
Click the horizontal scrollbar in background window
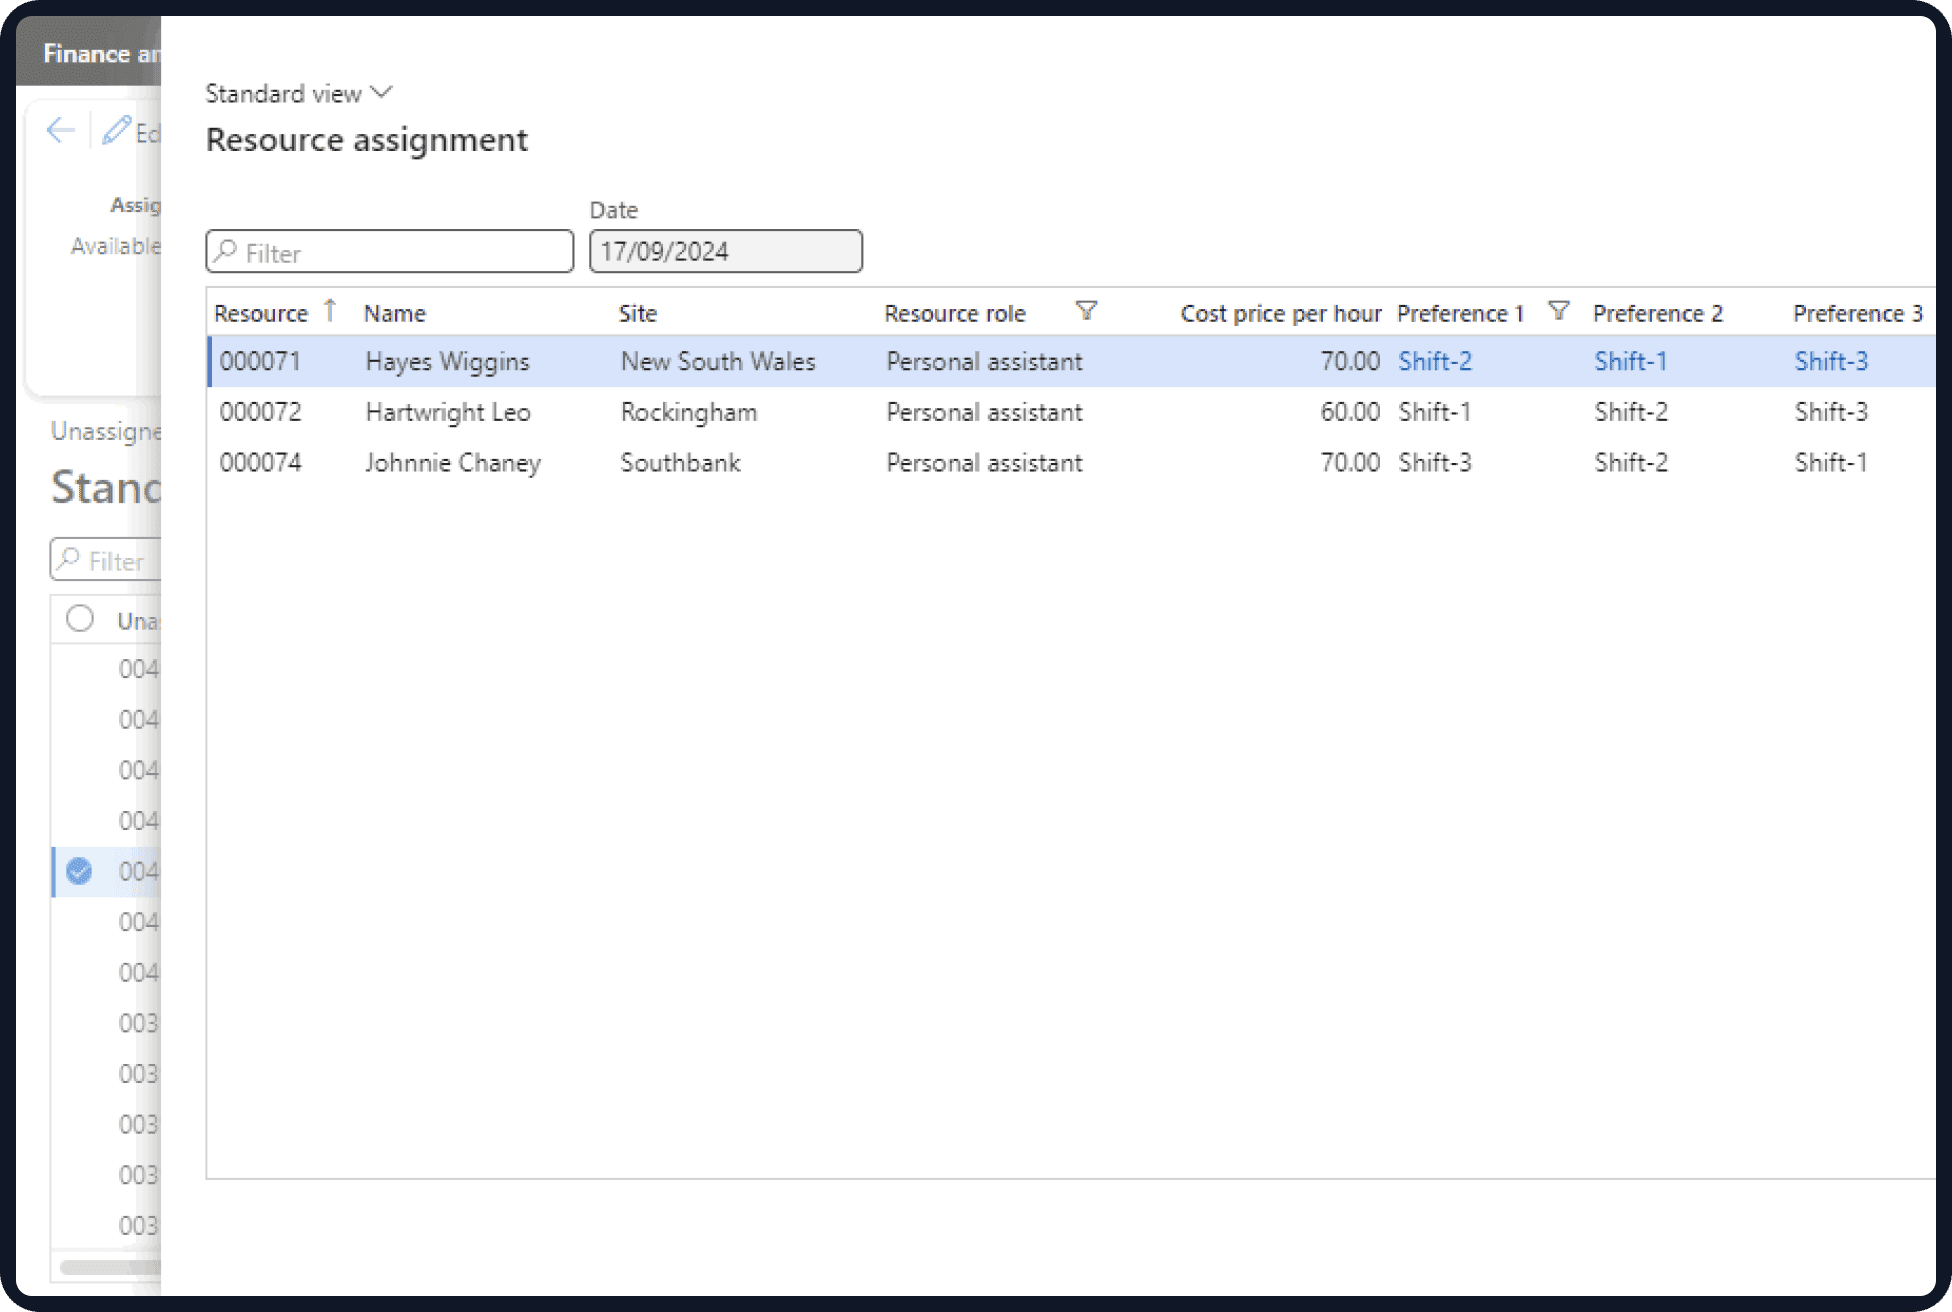tap(110, 1267)
